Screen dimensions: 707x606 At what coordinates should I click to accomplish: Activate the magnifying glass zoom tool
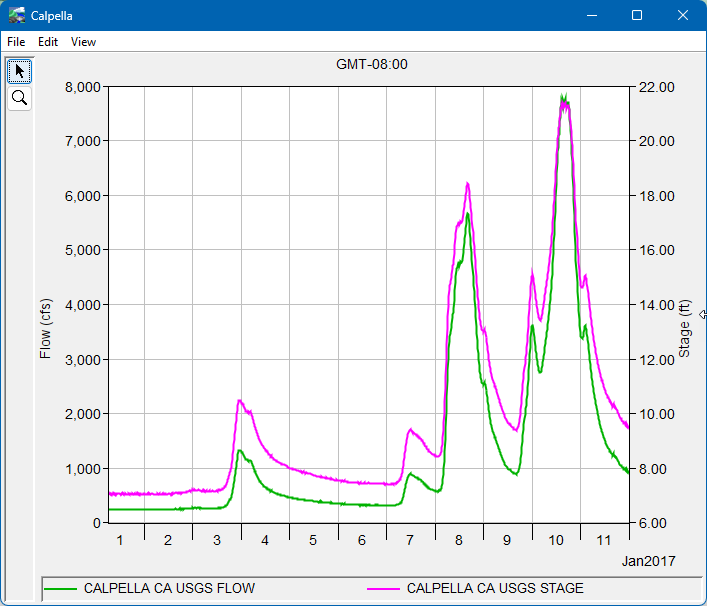pyautogui.click(x=19, y=98)
